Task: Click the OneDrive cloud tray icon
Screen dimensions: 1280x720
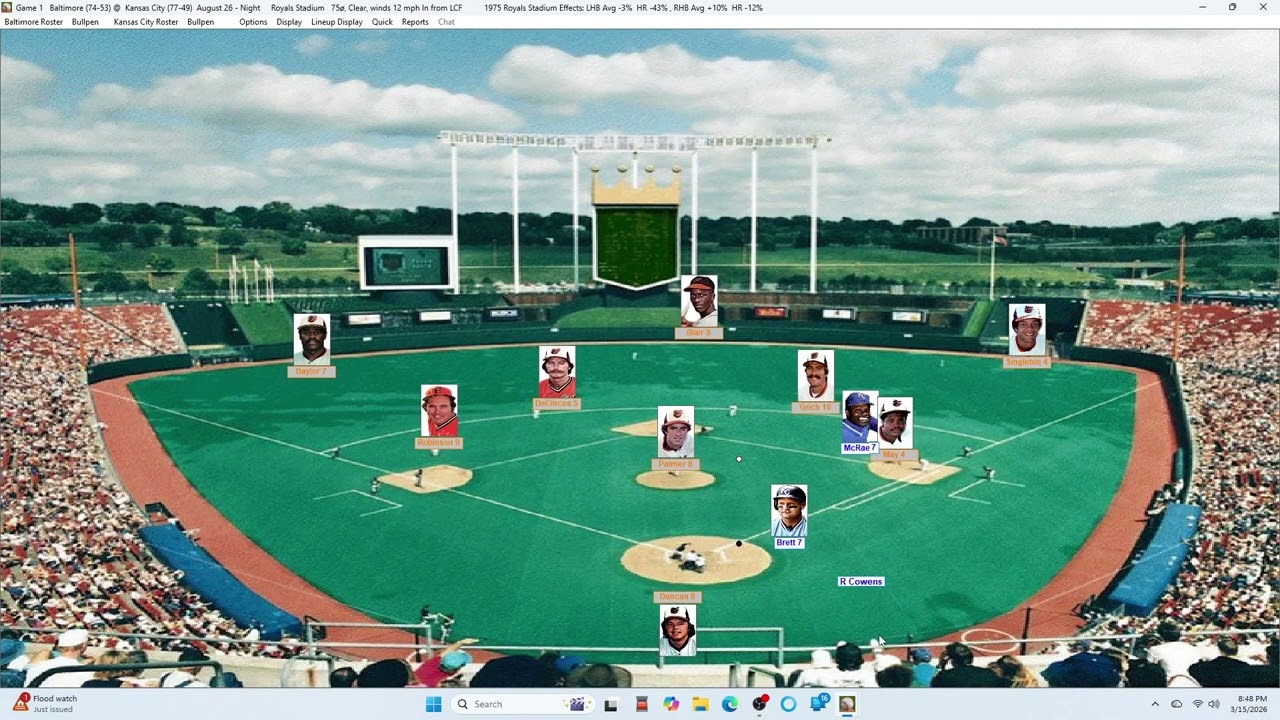Action: pyautogui.click(x=1176, y=704)
